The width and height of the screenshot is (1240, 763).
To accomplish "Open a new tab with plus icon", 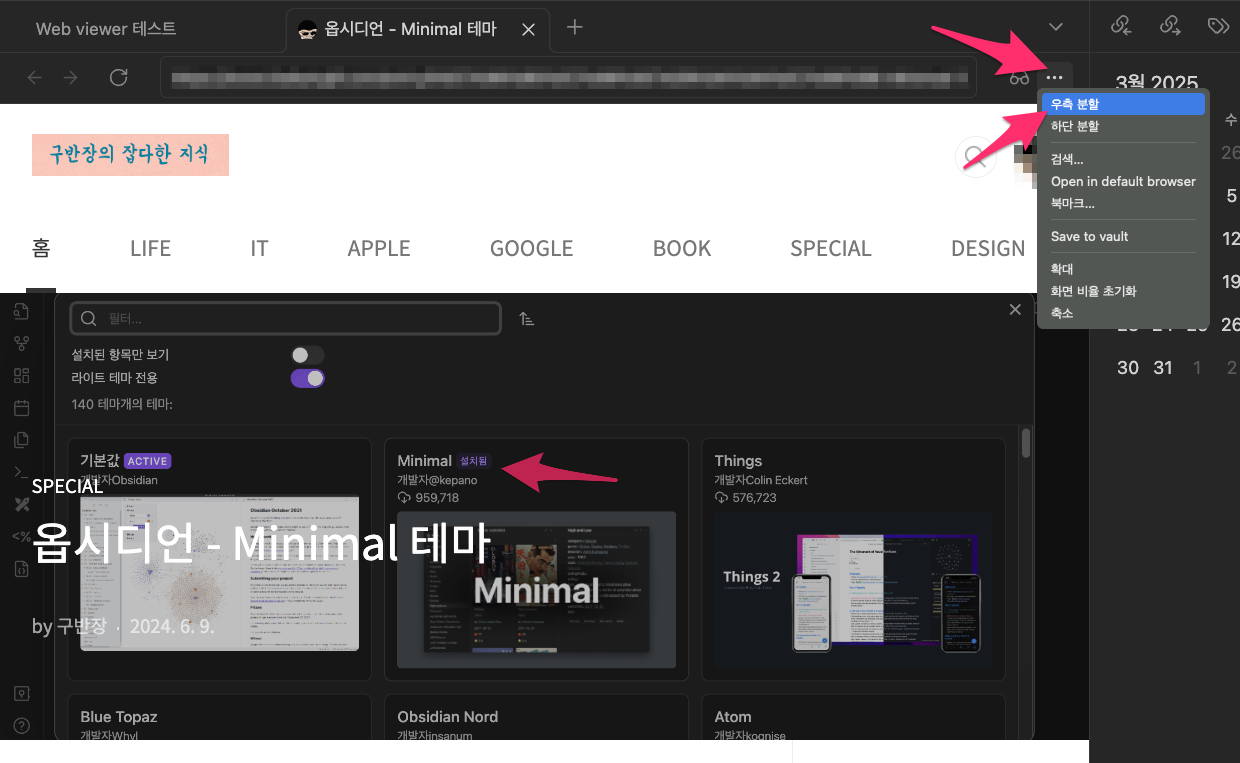I will [574, 27].
